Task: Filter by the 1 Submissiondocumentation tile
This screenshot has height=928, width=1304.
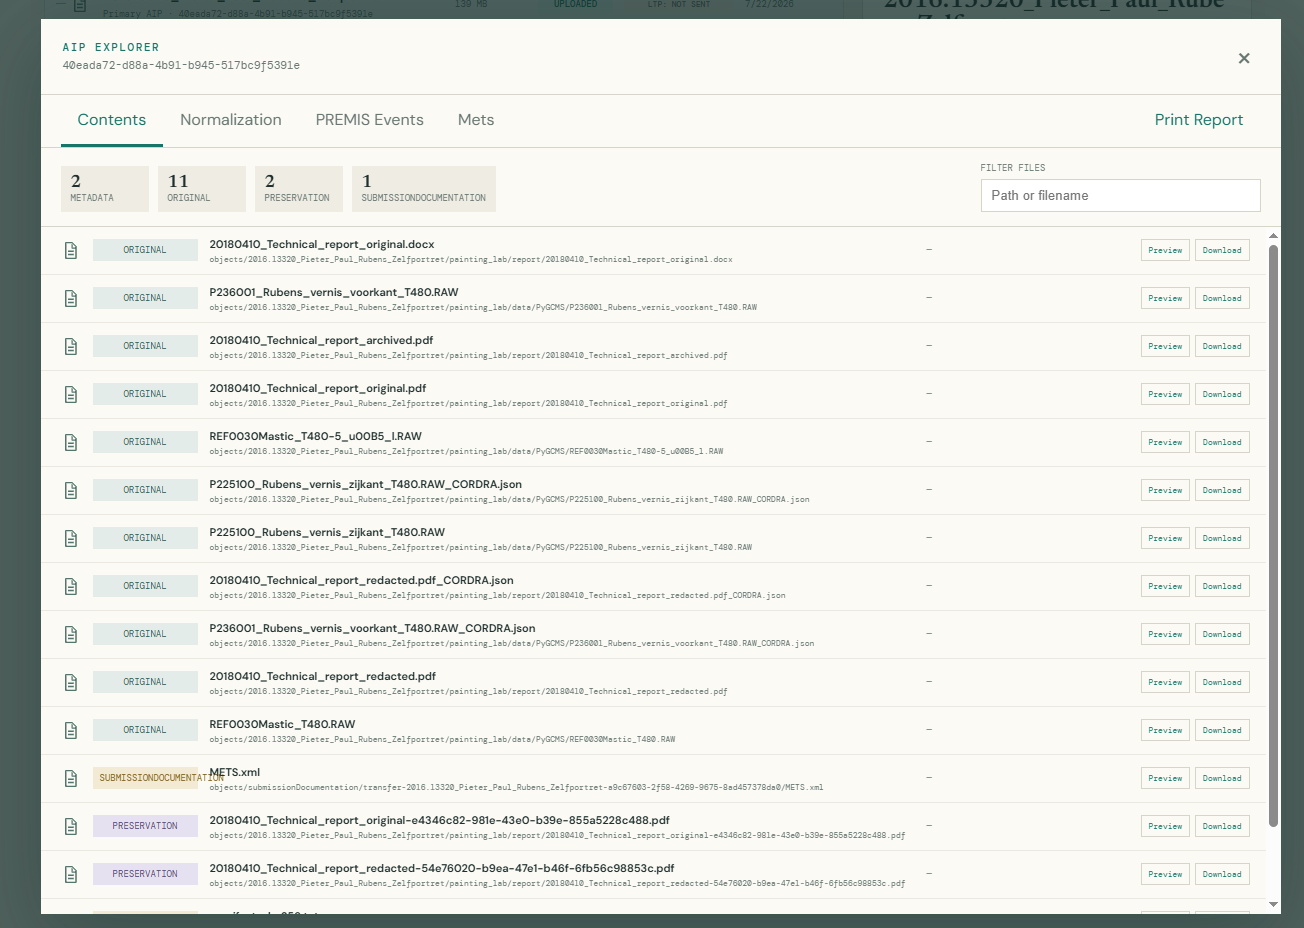Action: pyautogui.click(x=424, y=188)
